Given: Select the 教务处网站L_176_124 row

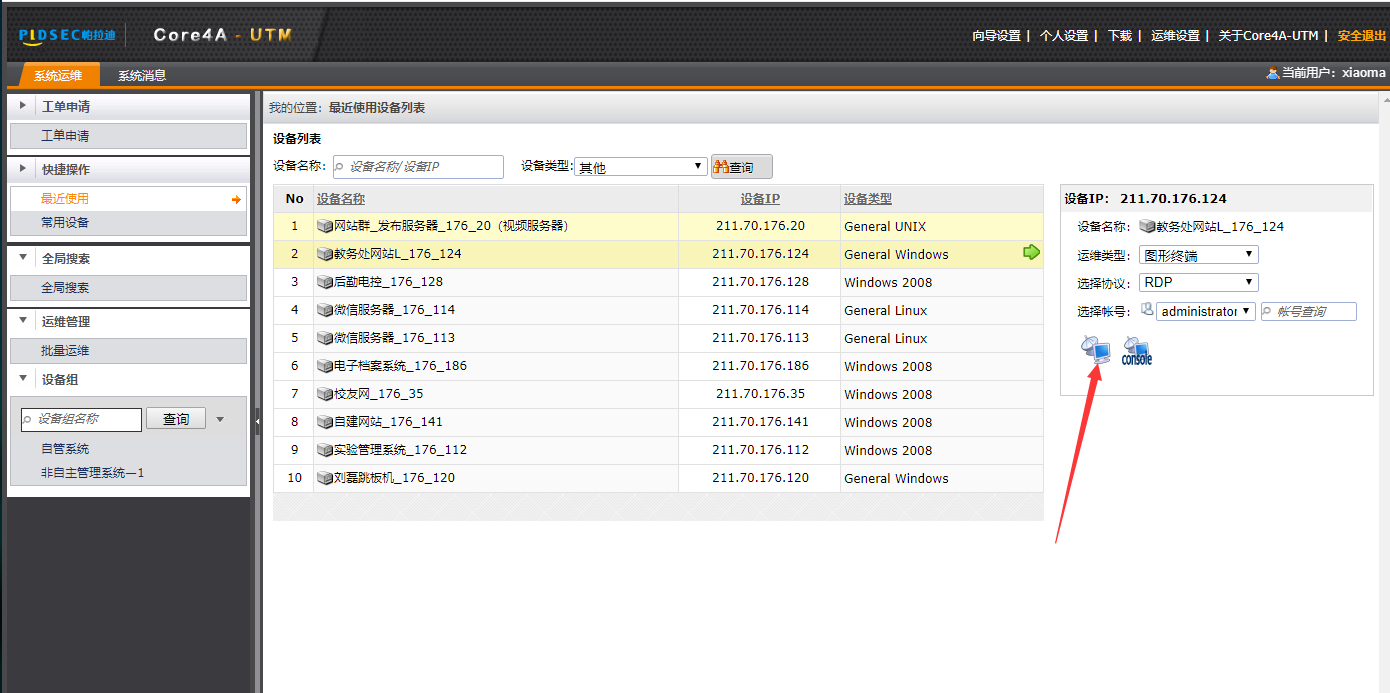Looking at the screenshot, I should [658, 254].
